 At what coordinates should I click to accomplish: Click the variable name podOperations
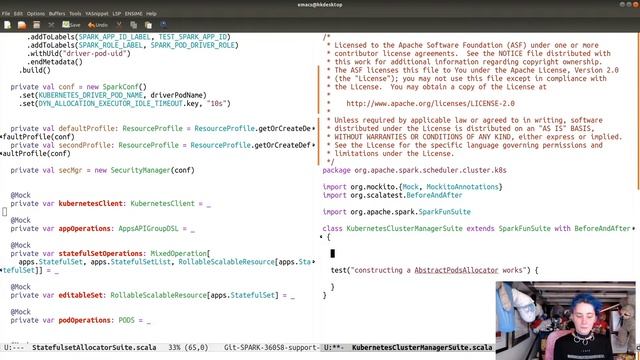[x=84, y=320]
